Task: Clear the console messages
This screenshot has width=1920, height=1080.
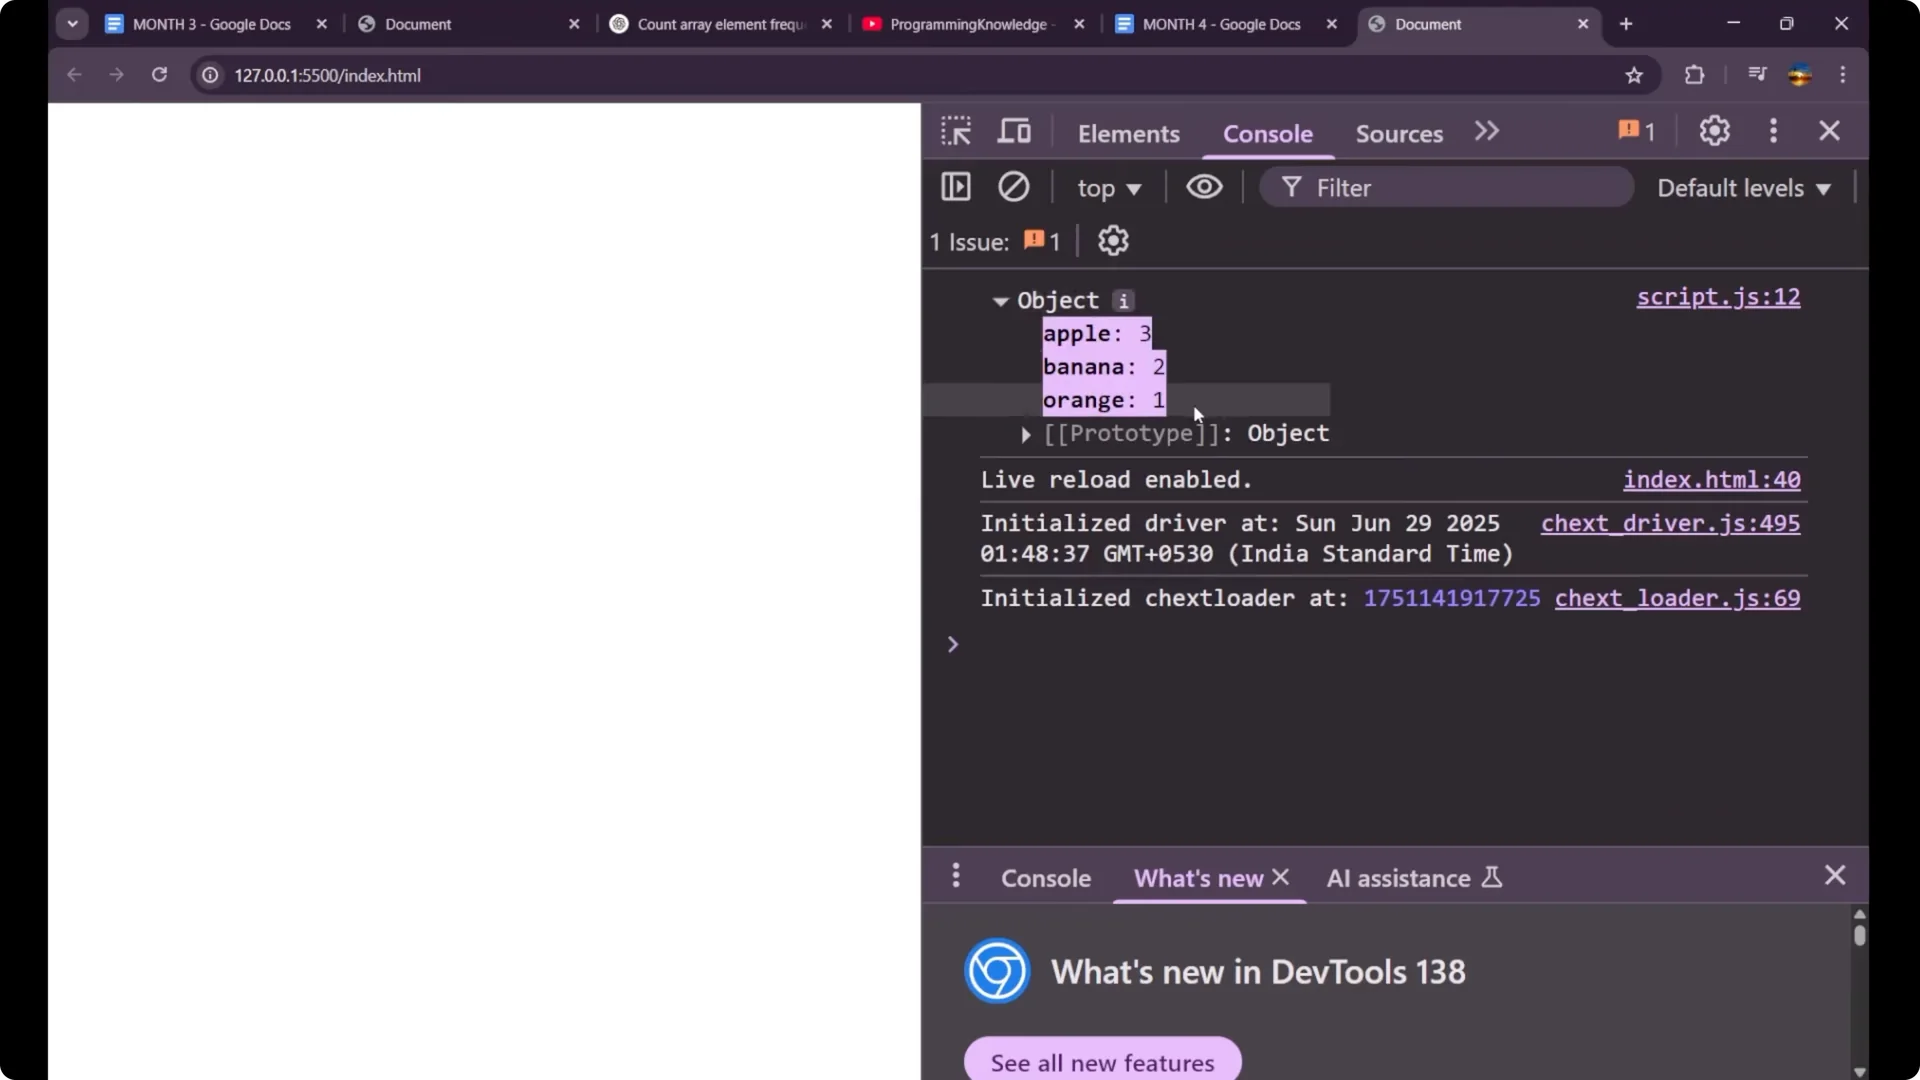Action: click(x=1014, y=187)
